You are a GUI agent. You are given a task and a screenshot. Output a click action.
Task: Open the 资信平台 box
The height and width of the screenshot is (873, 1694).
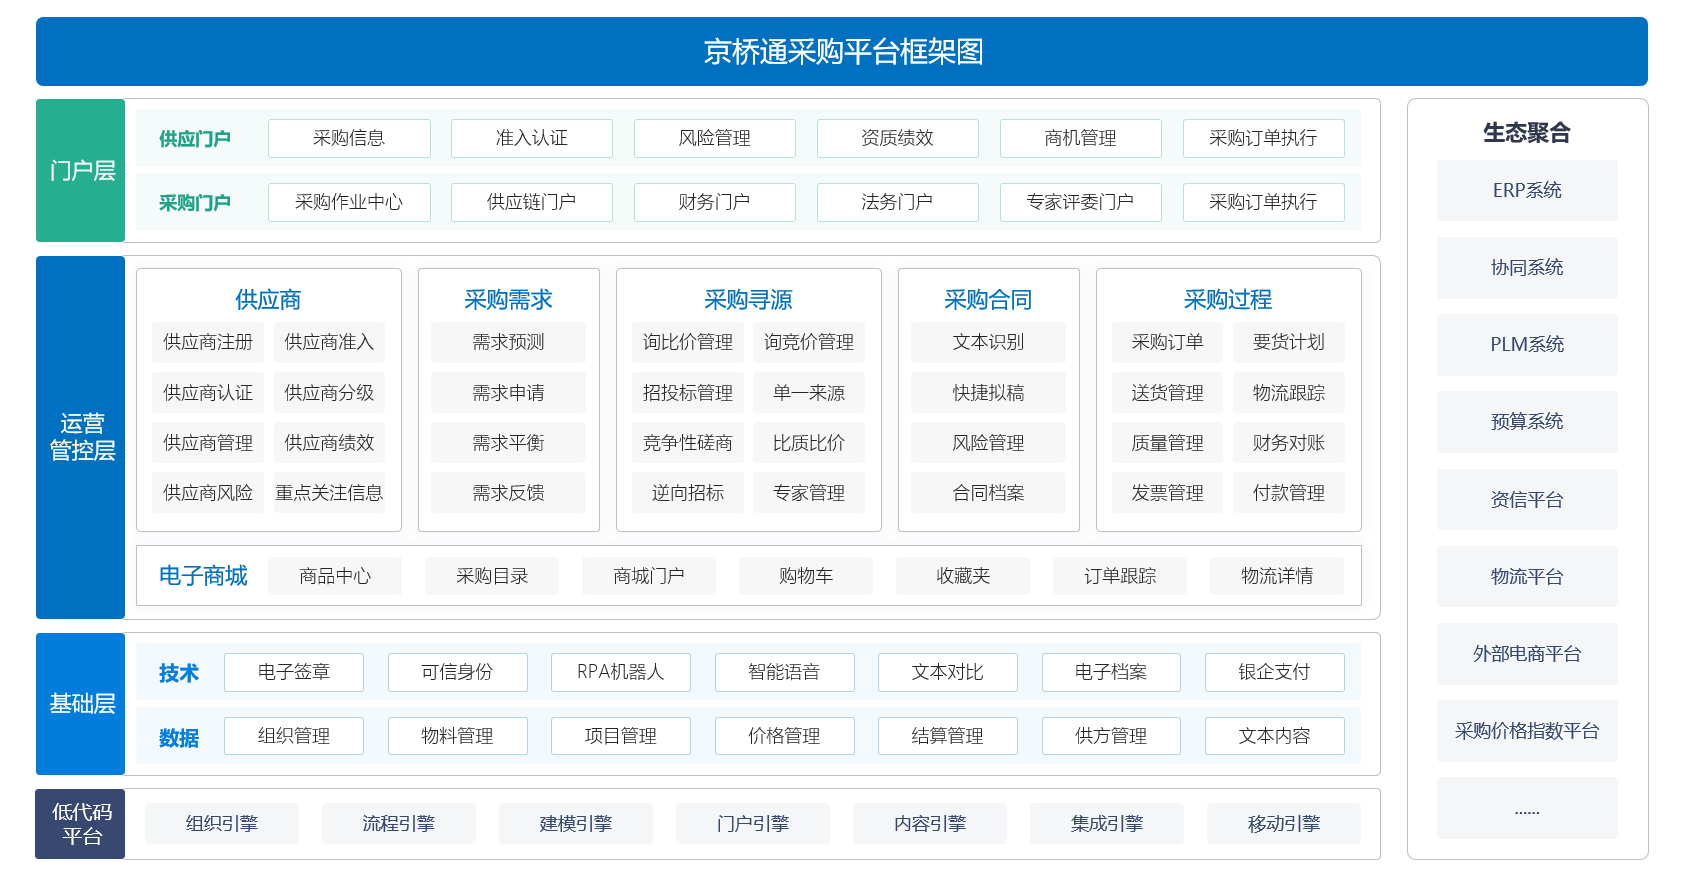click(x=1527, y=499)
